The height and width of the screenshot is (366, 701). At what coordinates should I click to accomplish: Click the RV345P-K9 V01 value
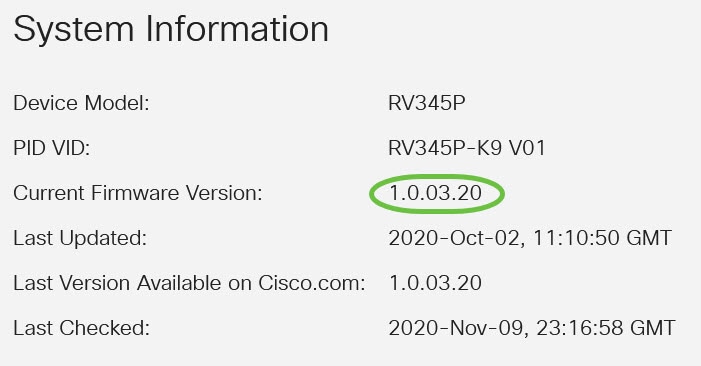(467, 148)
